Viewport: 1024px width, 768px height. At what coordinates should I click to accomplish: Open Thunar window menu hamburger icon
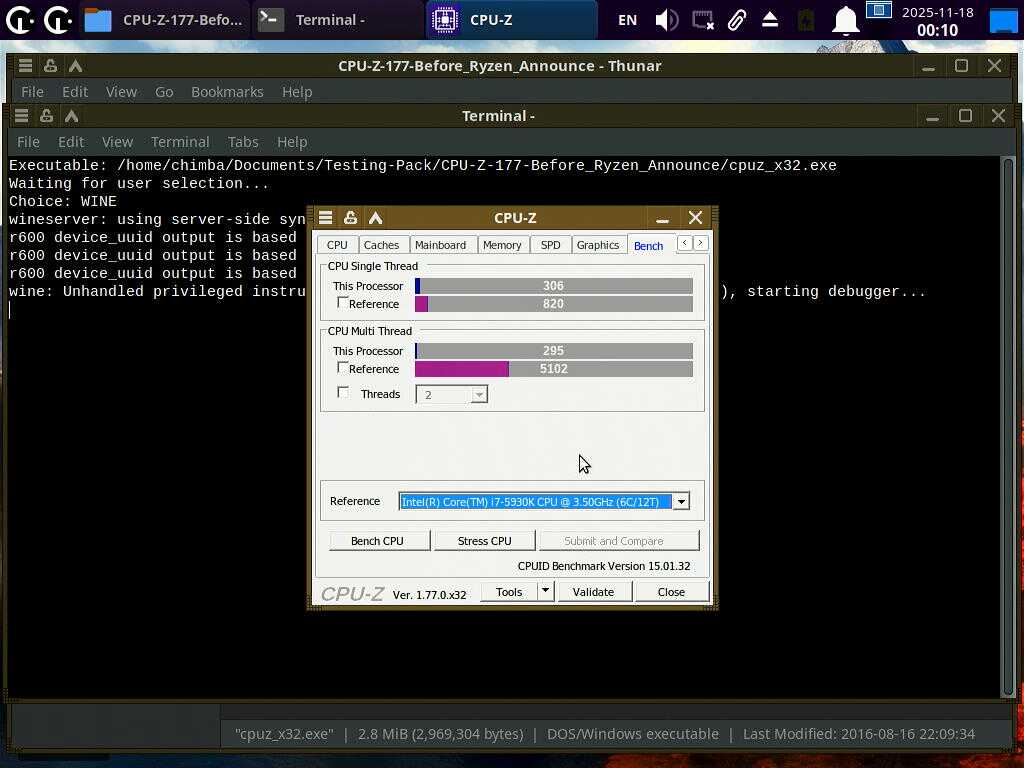[25, 65]
